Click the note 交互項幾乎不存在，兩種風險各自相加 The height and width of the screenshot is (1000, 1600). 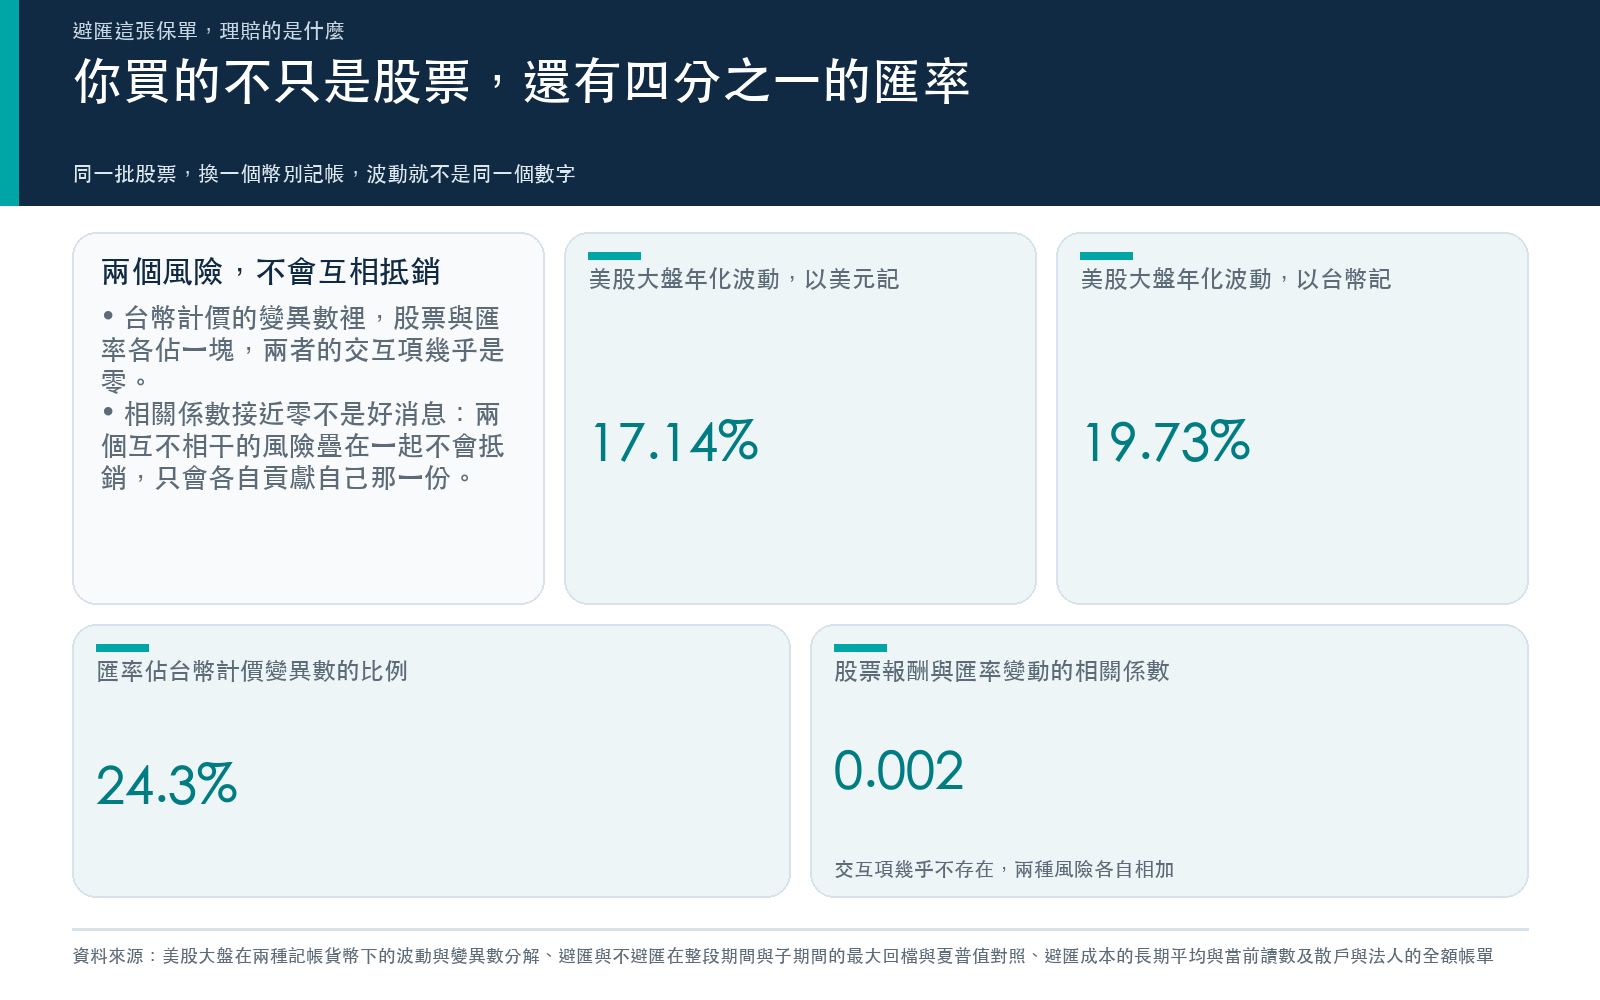1004,870
